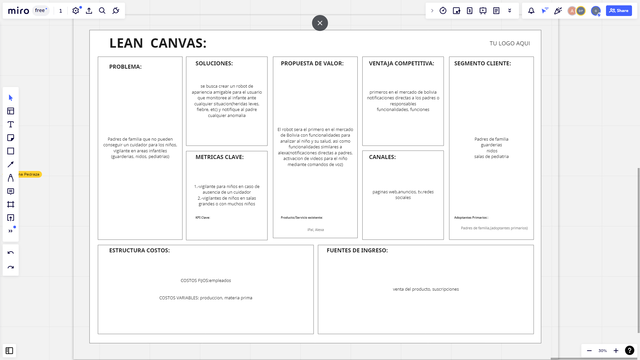This screenshot has width=640, height=360.
Task: Open the free plan upgrade badge
Action: pyautogui.click(x=40, y=11)
